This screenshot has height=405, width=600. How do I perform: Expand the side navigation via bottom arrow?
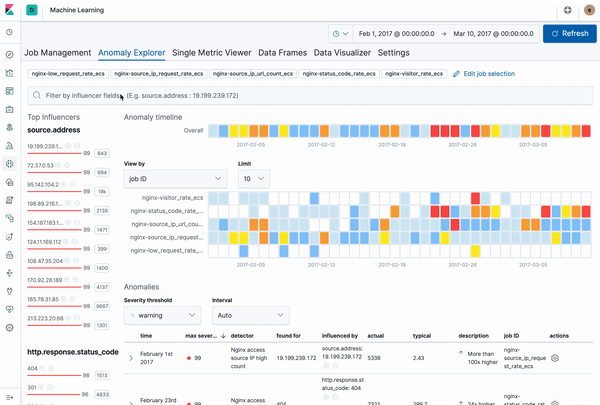tap(10, 397)
